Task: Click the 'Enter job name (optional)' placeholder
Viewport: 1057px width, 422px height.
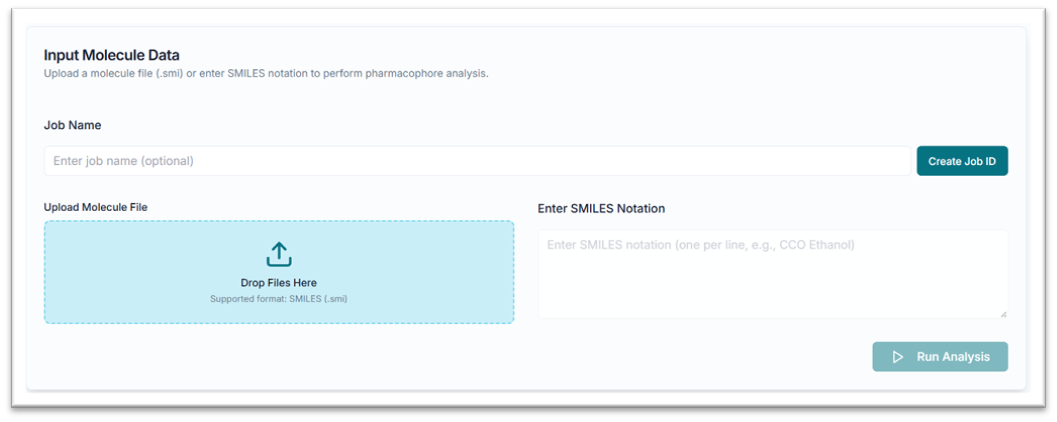Action: [x=123, y=161]
